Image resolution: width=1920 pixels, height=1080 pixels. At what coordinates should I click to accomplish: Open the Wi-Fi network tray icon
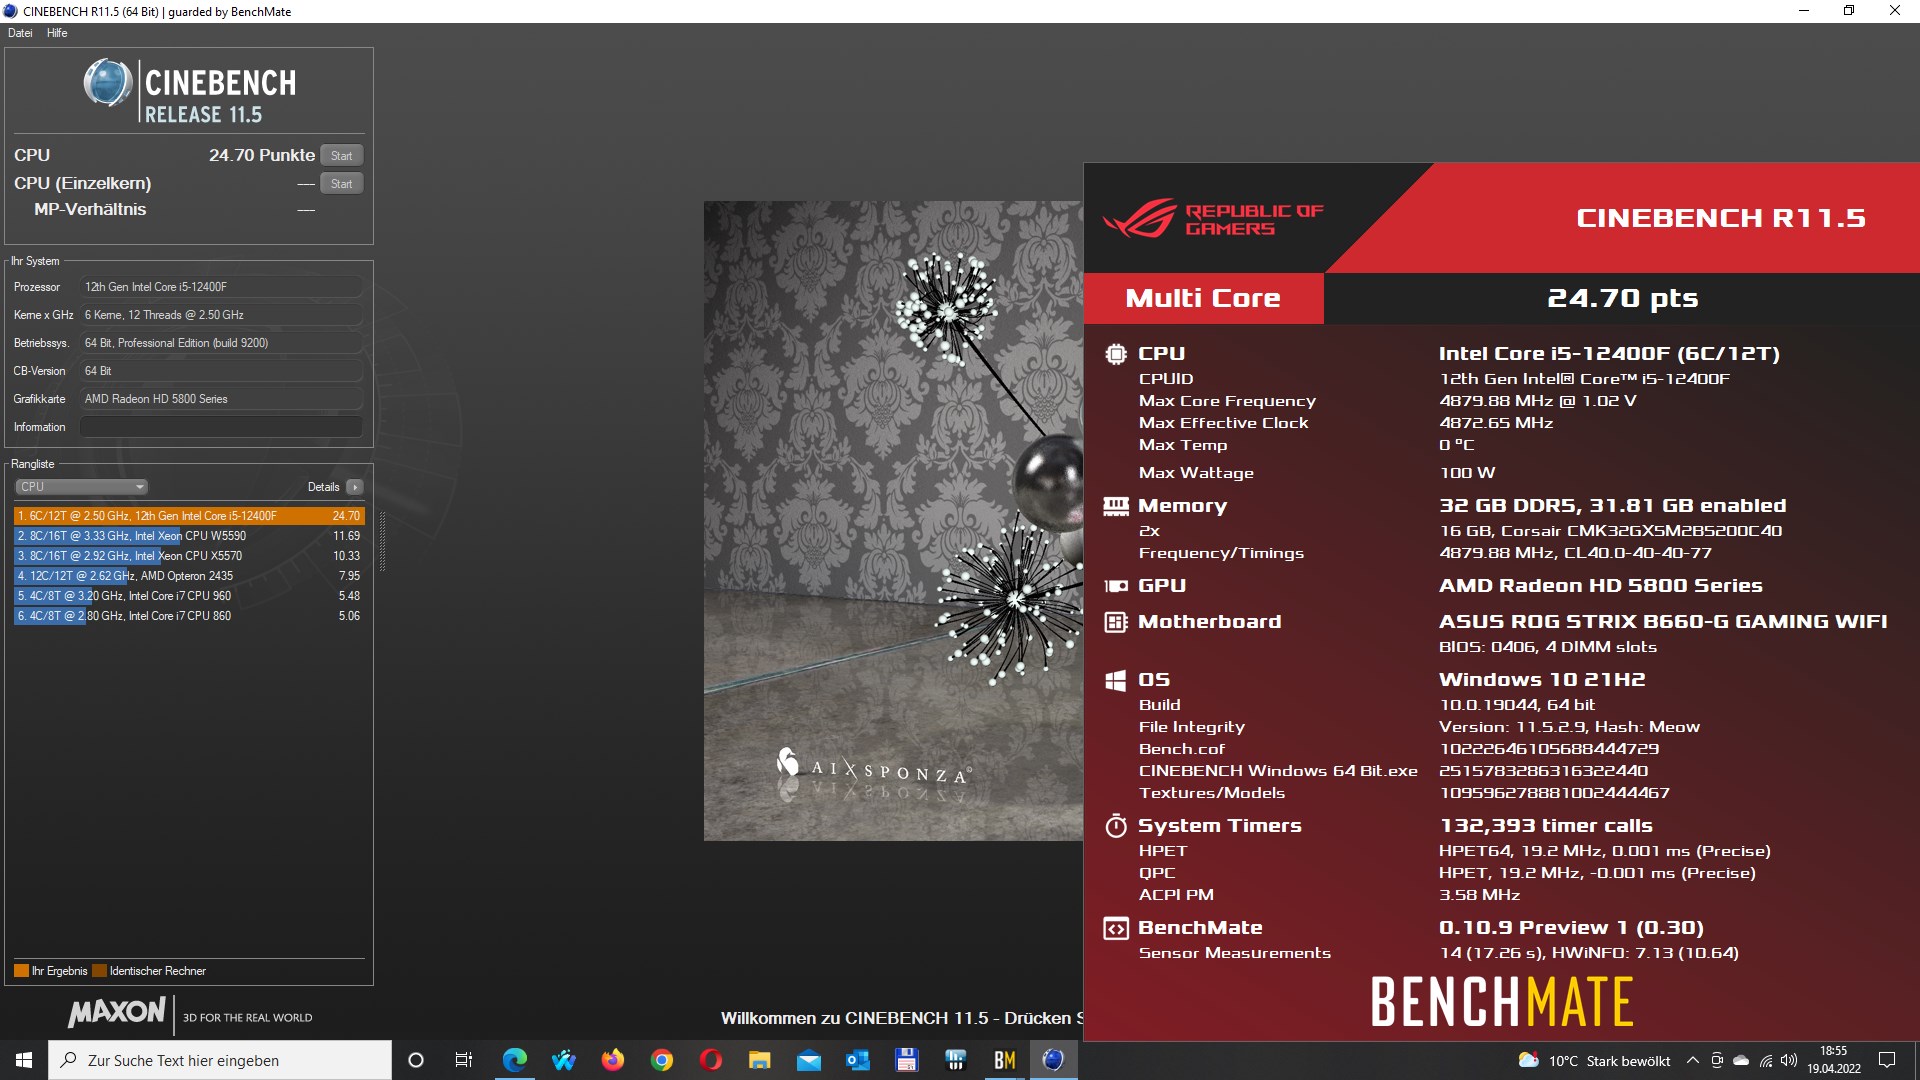point(1766,1061)
